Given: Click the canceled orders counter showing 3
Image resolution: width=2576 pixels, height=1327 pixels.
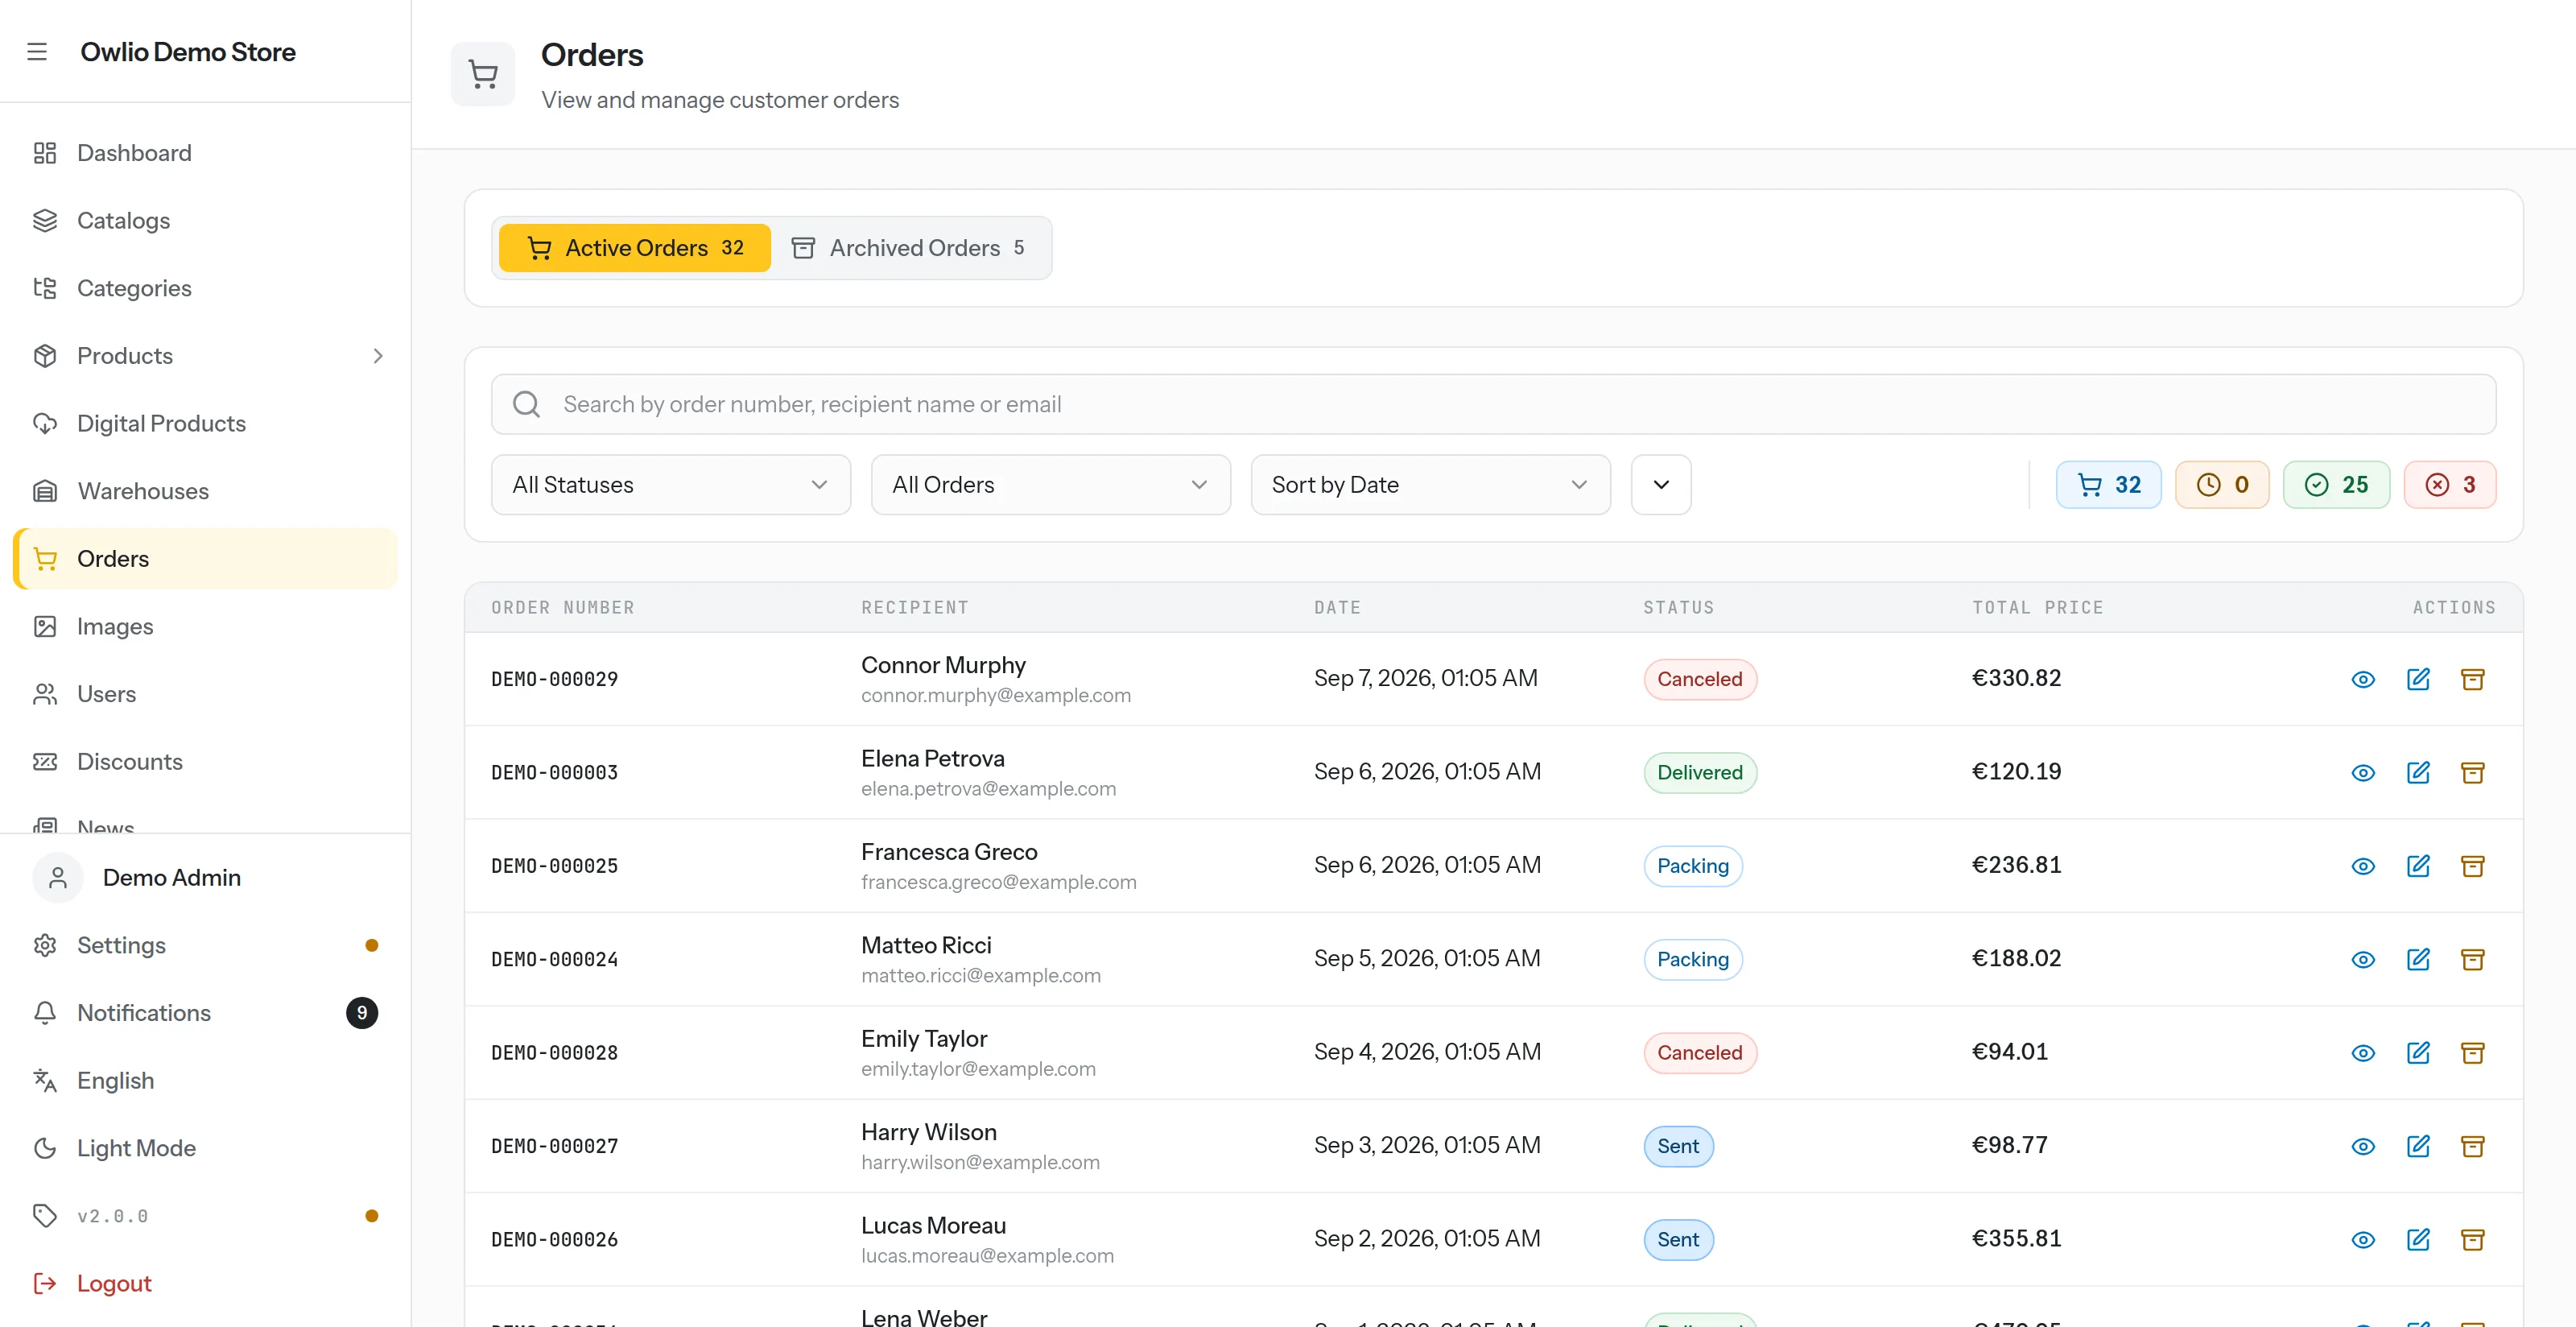Looking at the screenshot, I should pos(2450,485).
